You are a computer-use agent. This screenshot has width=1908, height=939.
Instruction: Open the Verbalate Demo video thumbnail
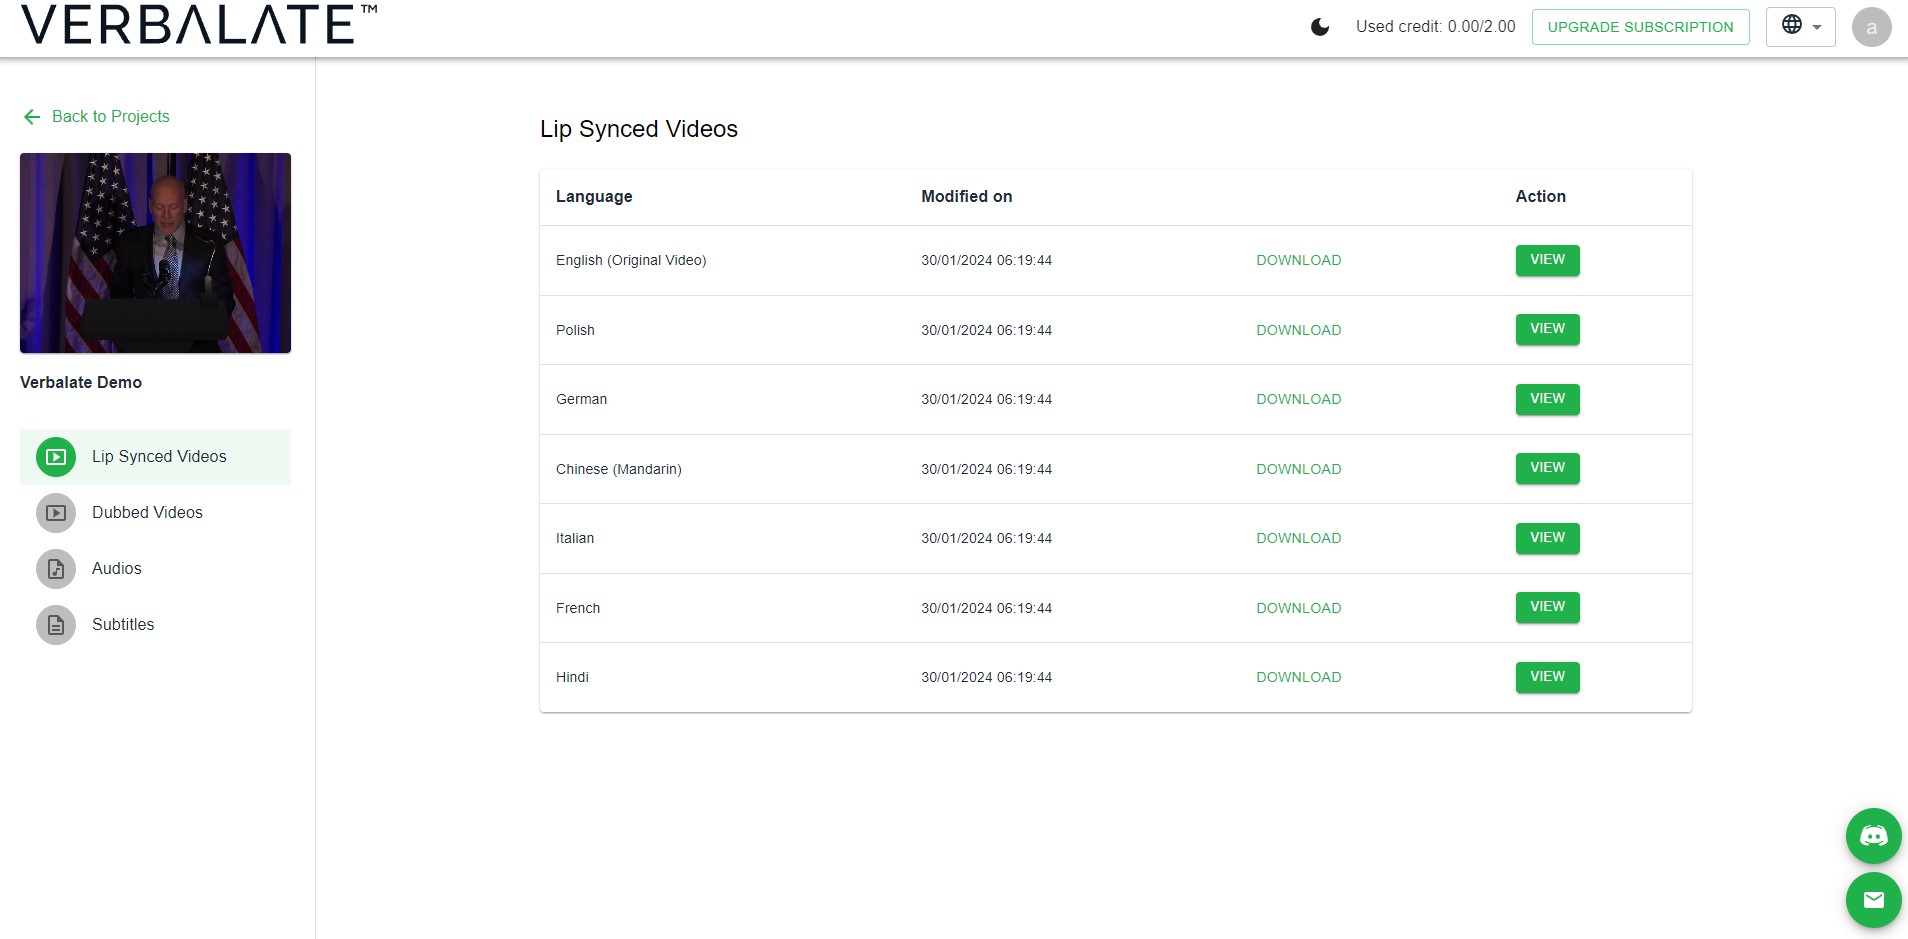tap(155, 253)
